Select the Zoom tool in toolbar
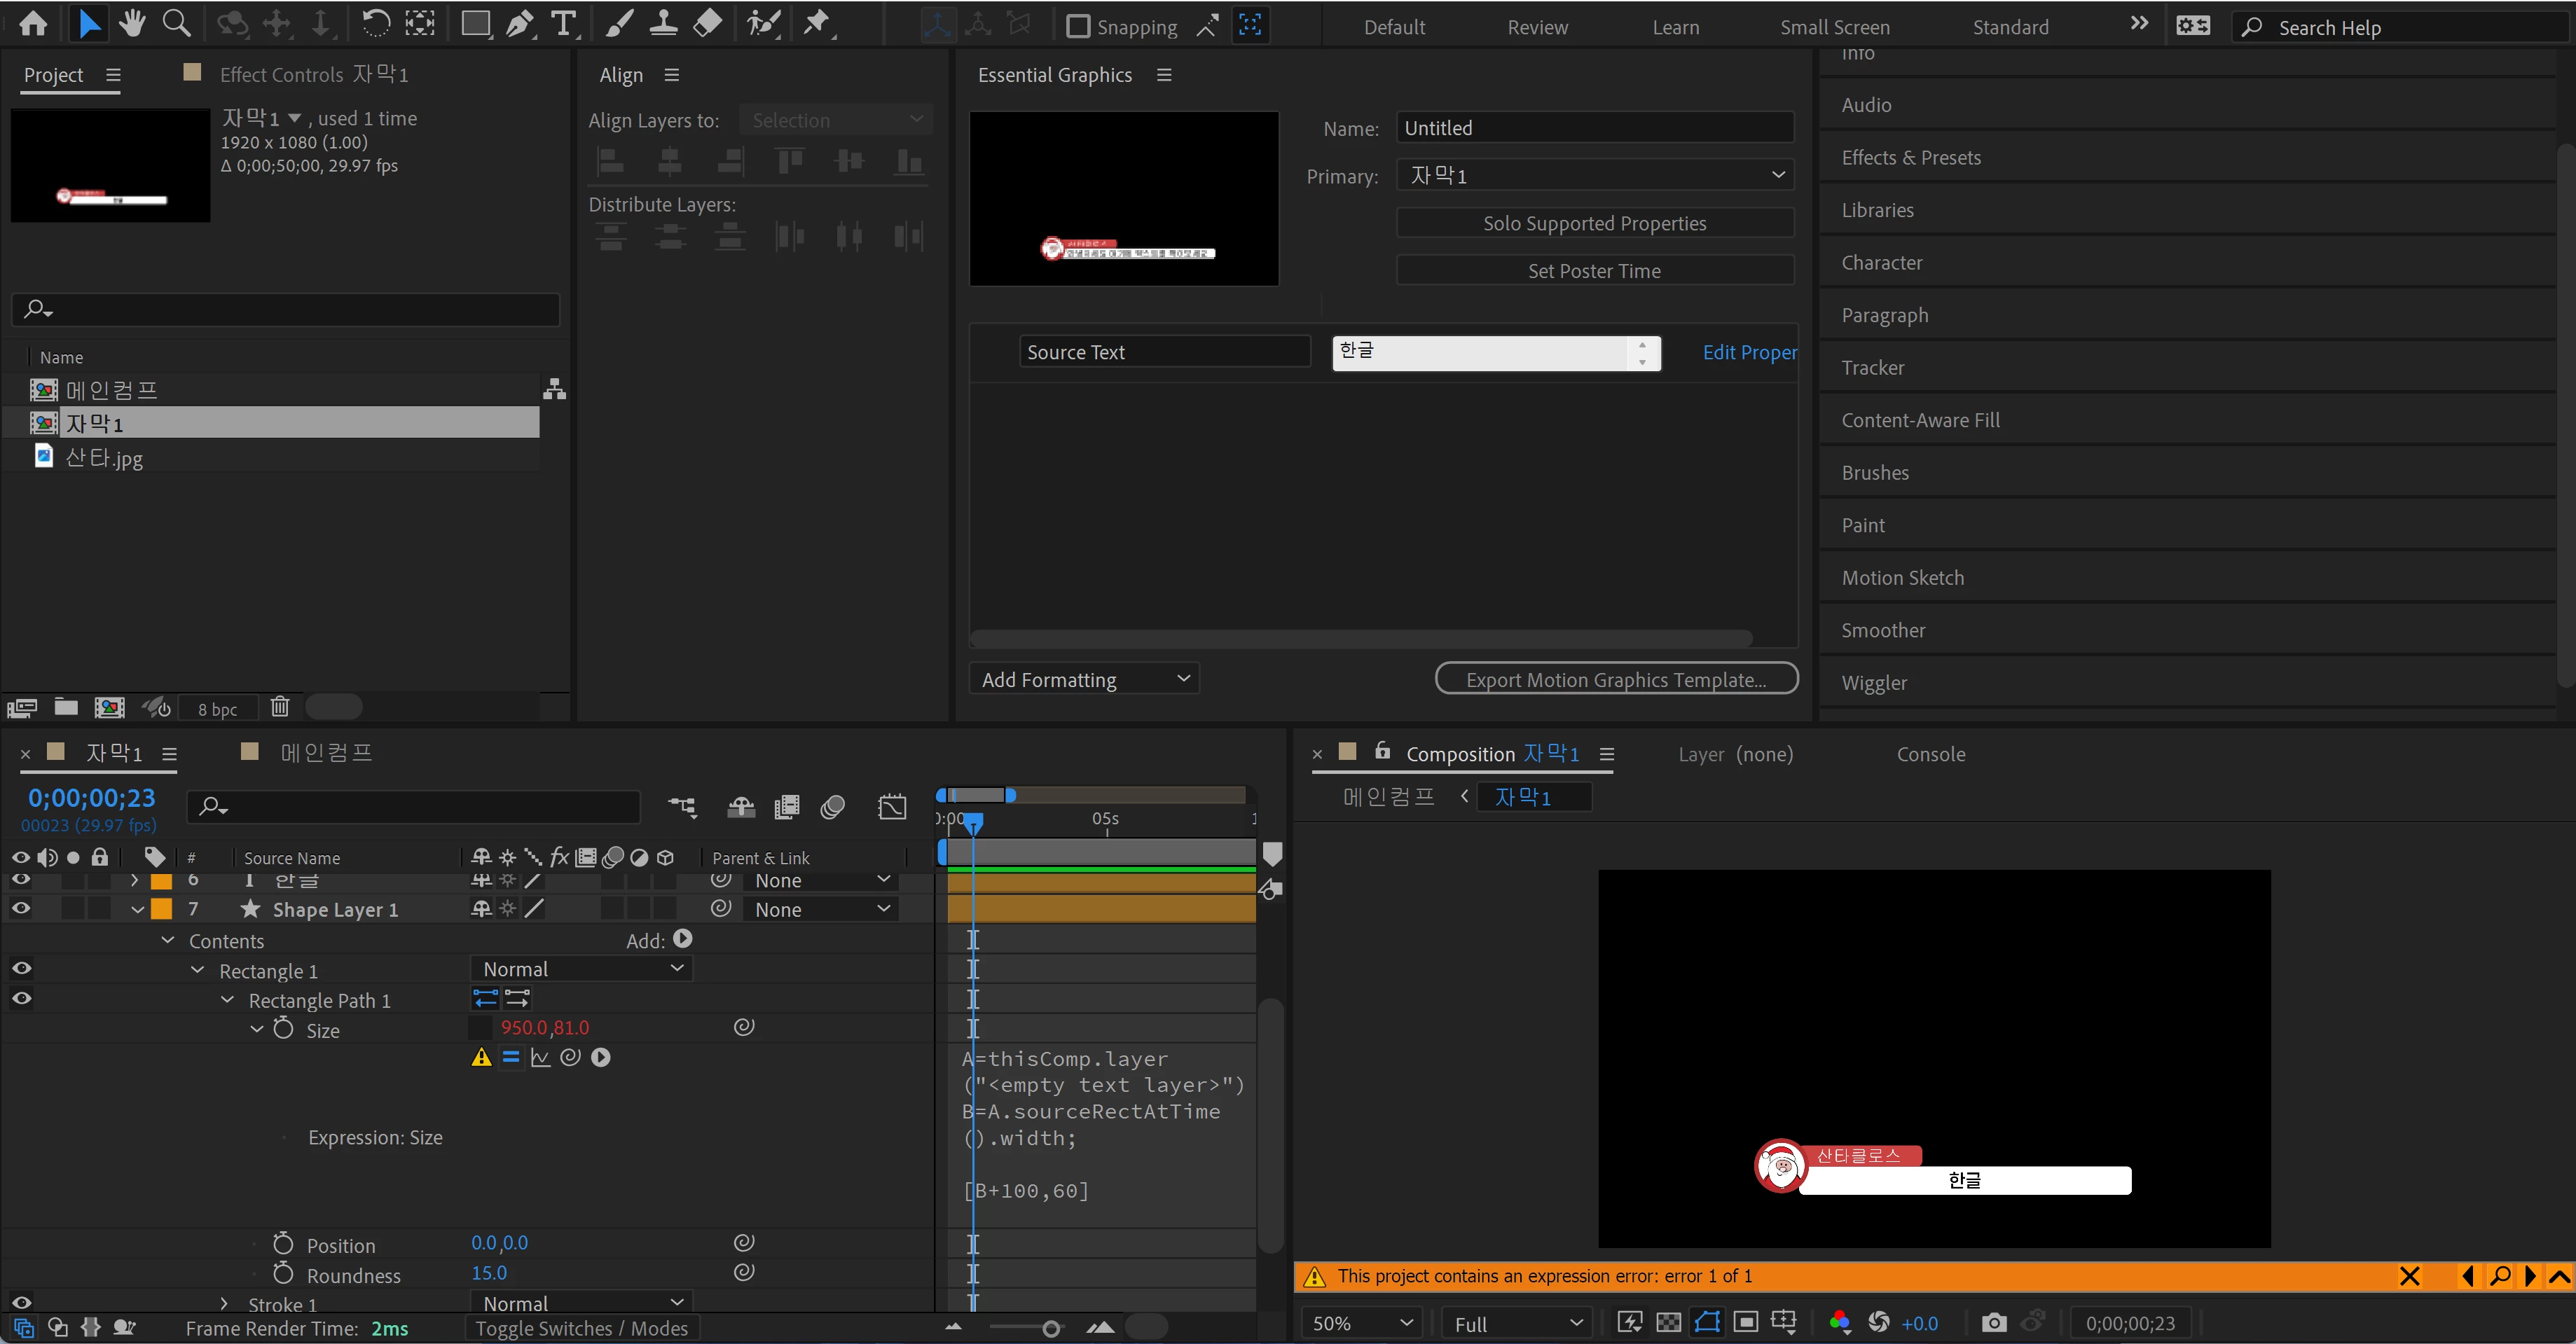Viewport: 2576px width, 1344px height. [176, 24]
